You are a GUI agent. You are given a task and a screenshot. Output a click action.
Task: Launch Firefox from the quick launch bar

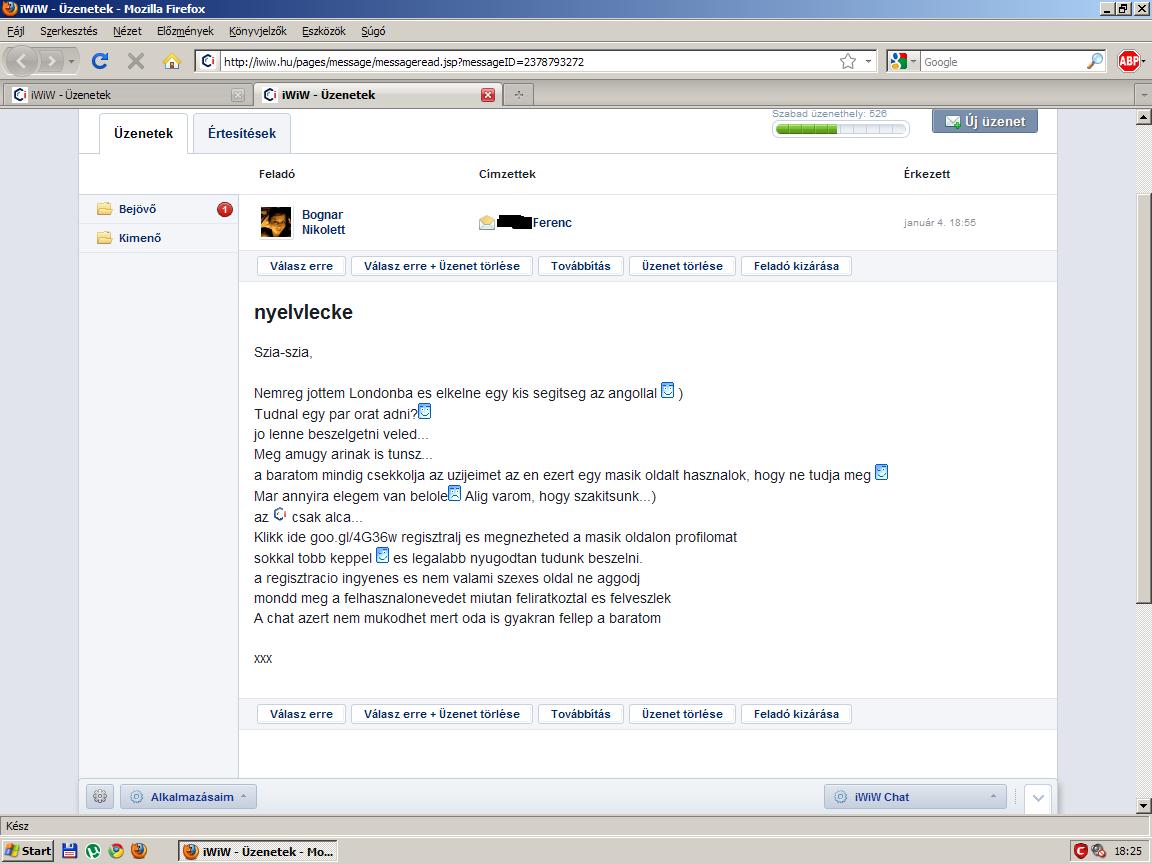(139, 851)
